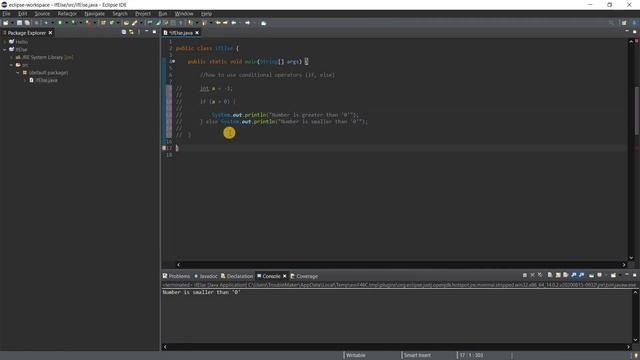This screenshot has height=360, width=640.
Task: Minimize the Package Explorer view
Action: [x=147, y=31]
